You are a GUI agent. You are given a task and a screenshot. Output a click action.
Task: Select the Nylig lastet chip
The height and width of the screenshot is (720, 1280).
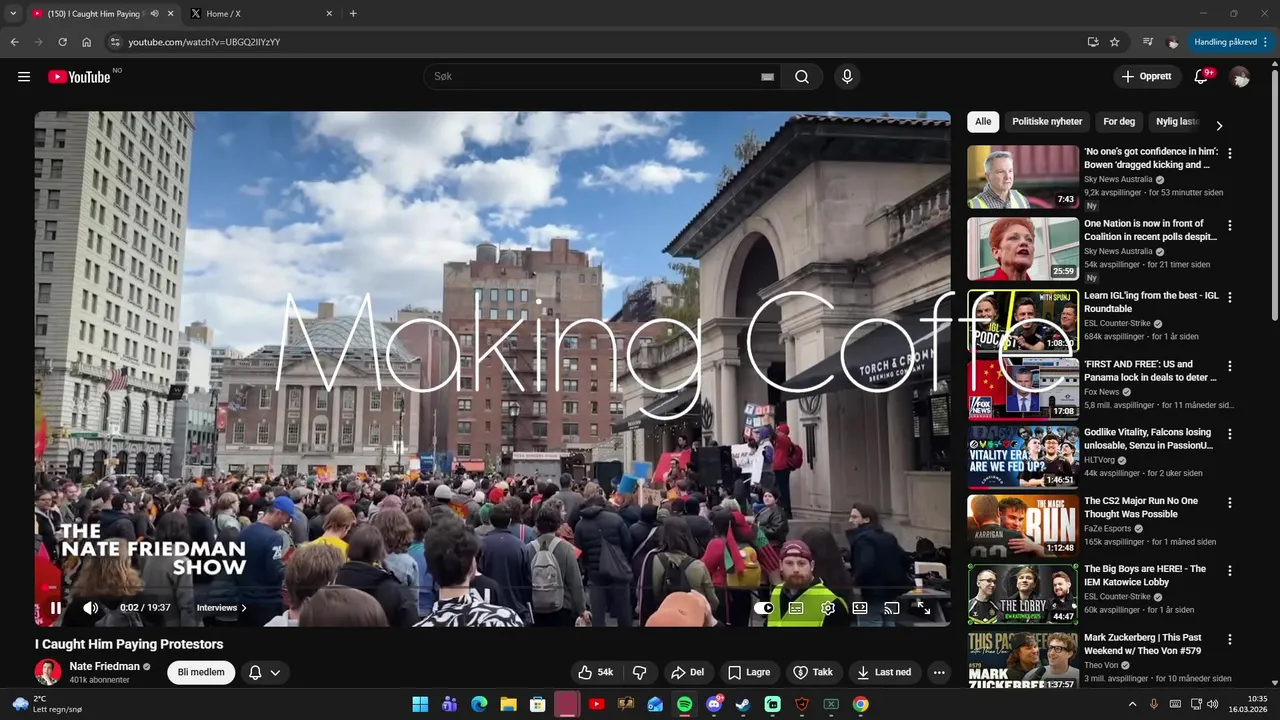pyautogui.click(x=1176, y=122)
